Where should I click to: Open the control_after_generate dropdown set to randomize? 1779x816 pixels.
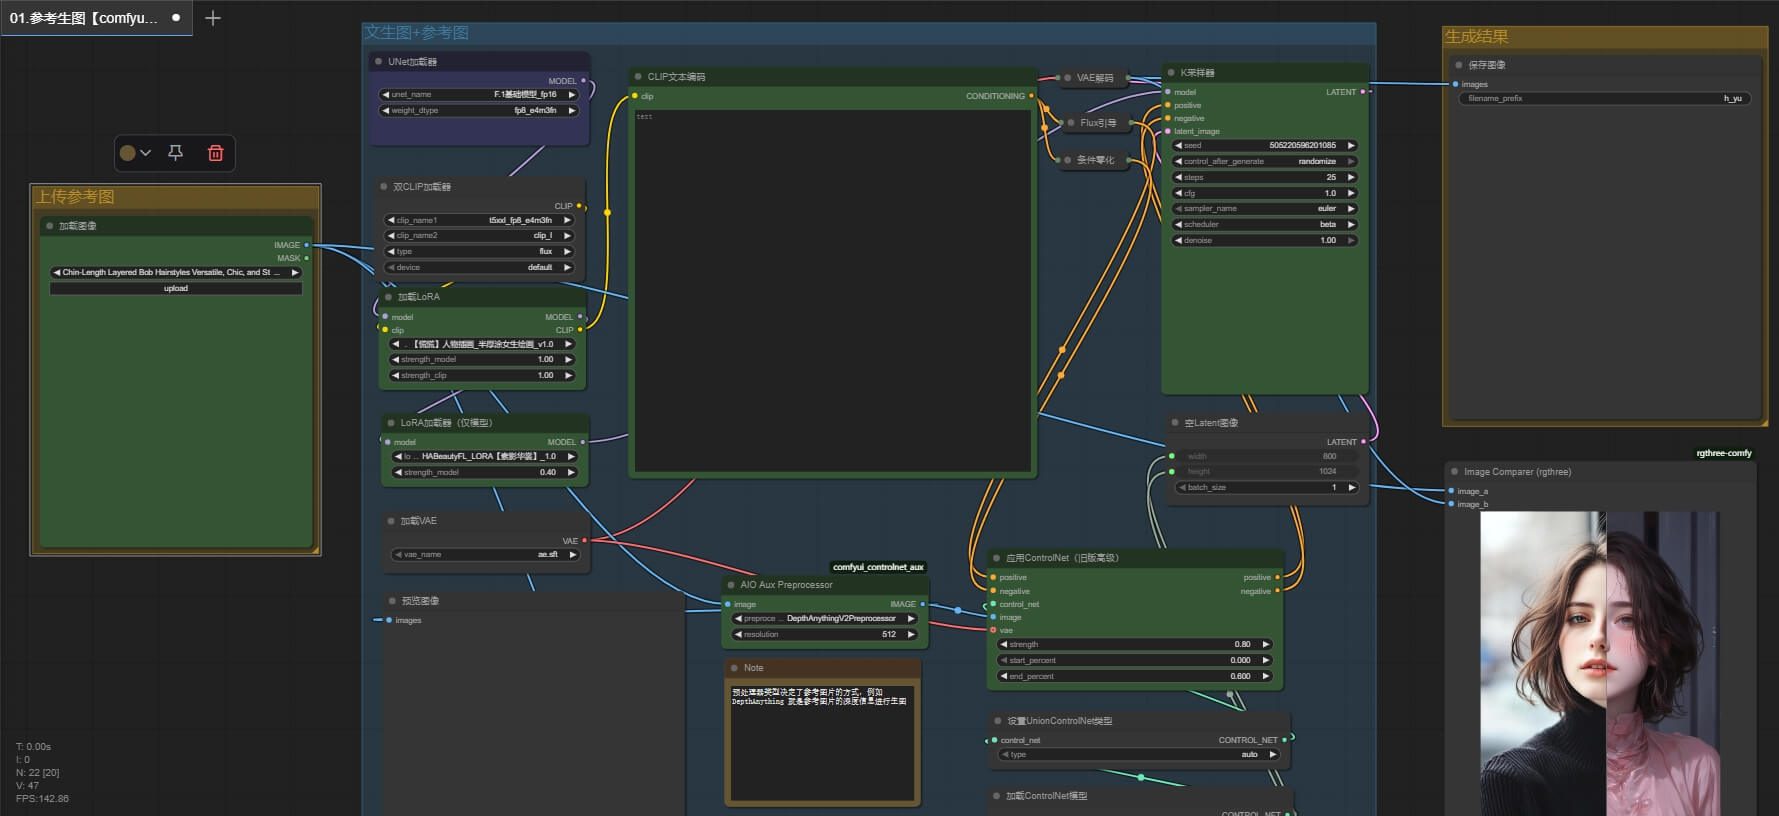[x=1265, y=161]
